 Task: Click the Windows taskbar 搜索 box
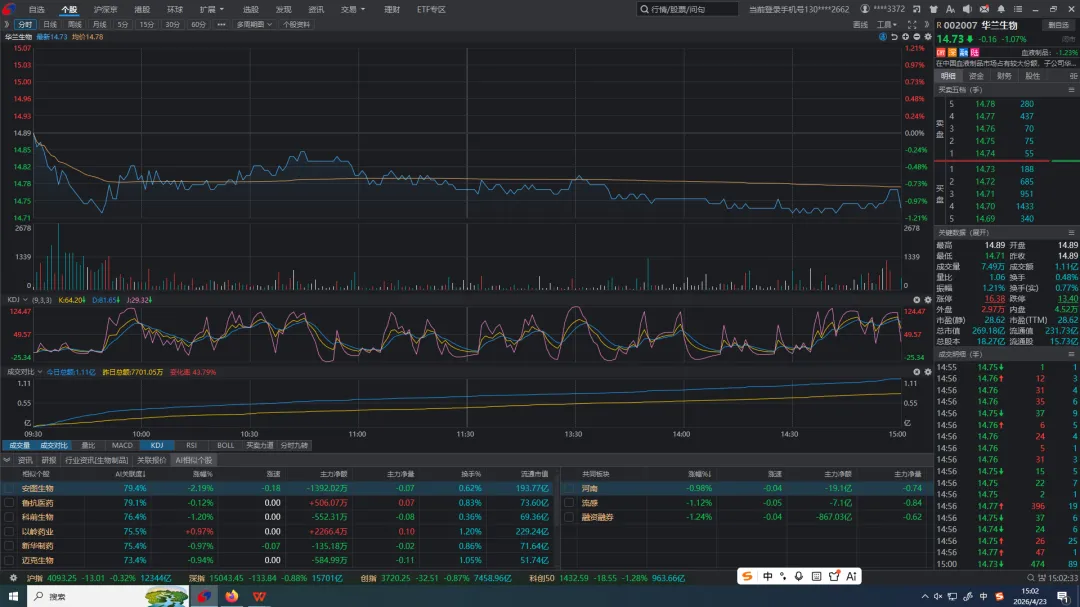(108, 596)
